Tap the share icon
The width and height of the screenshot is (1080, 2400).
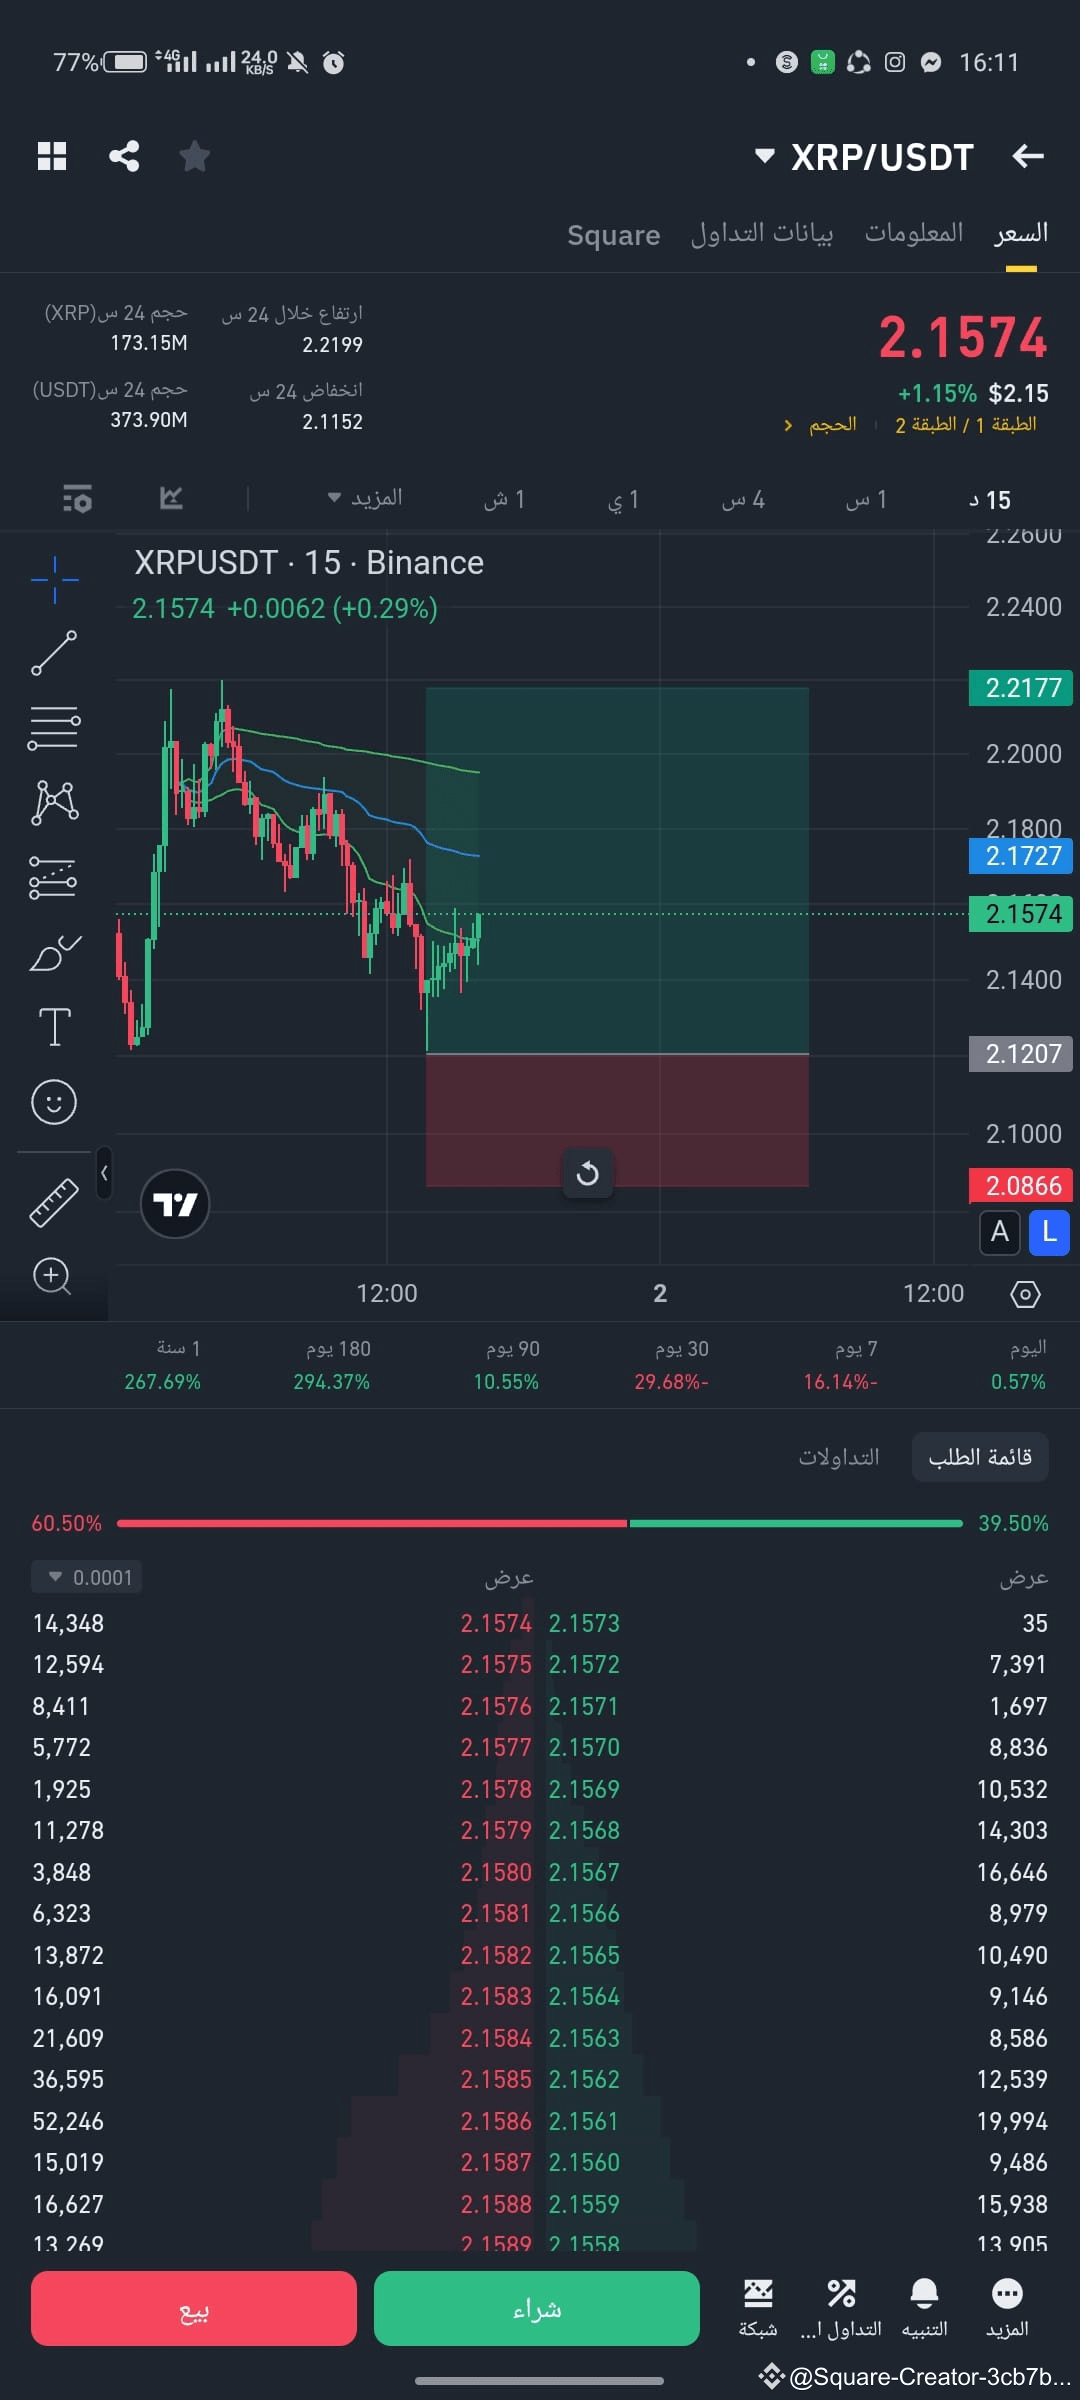[124, 156]
